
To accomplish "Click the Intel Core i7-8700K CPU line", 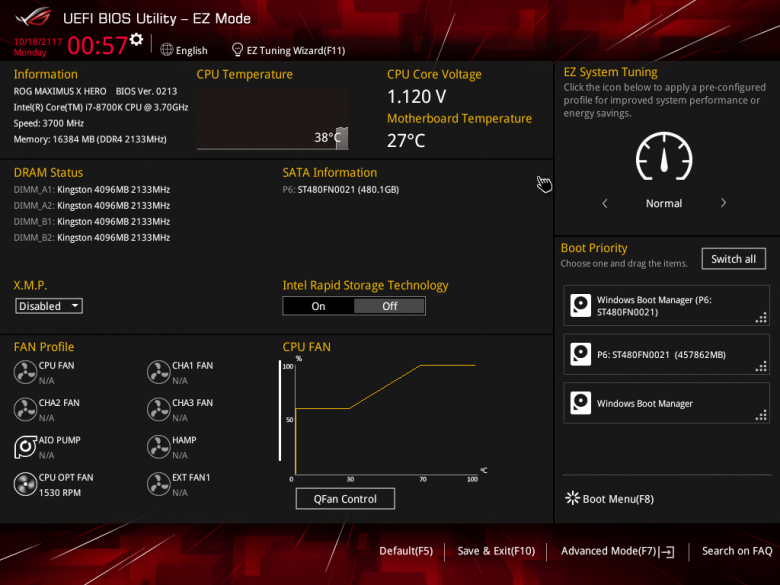I will pos(101,107).
